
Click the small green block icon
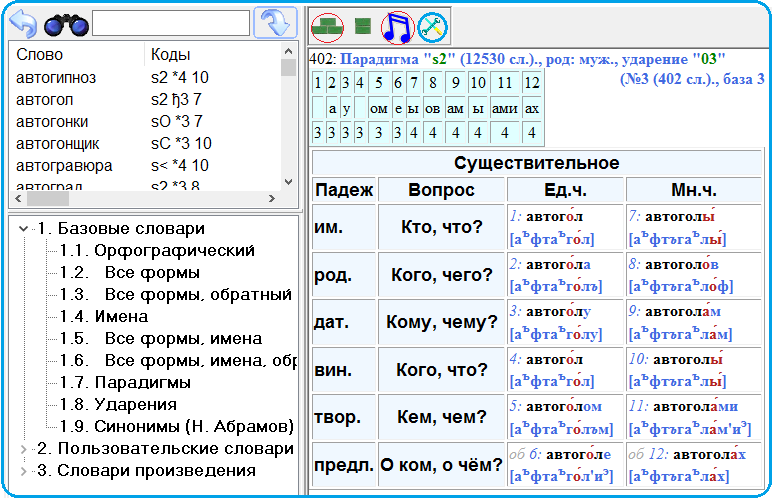pos(363,26)
